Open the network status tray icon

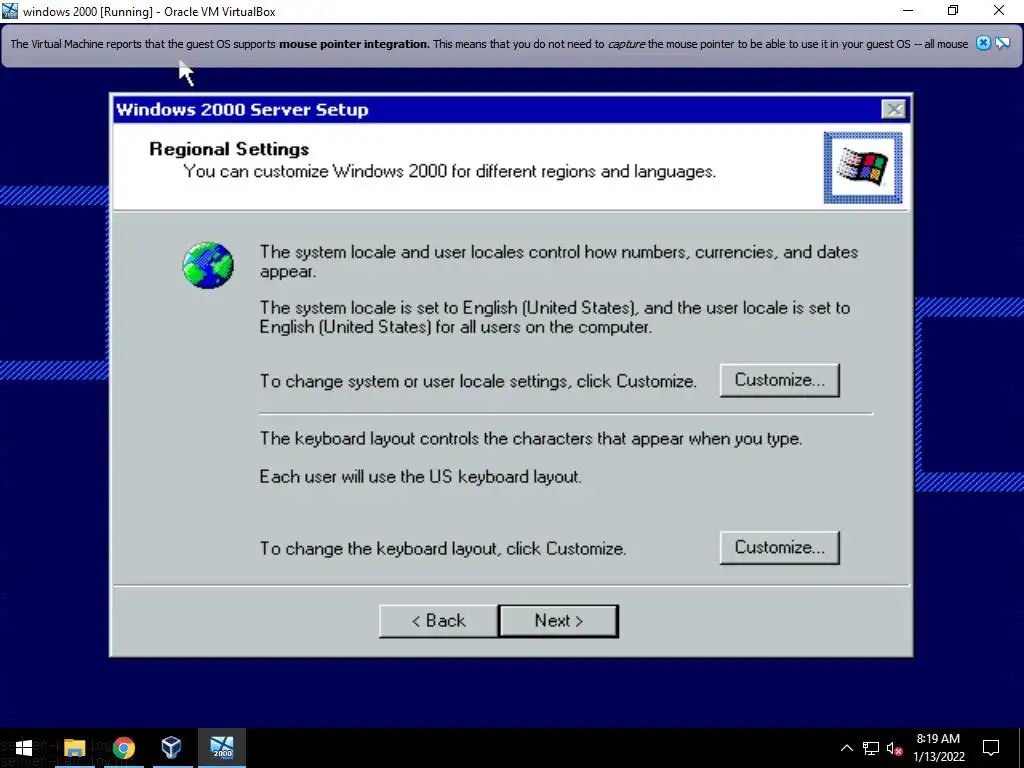(x=871, y=748)
